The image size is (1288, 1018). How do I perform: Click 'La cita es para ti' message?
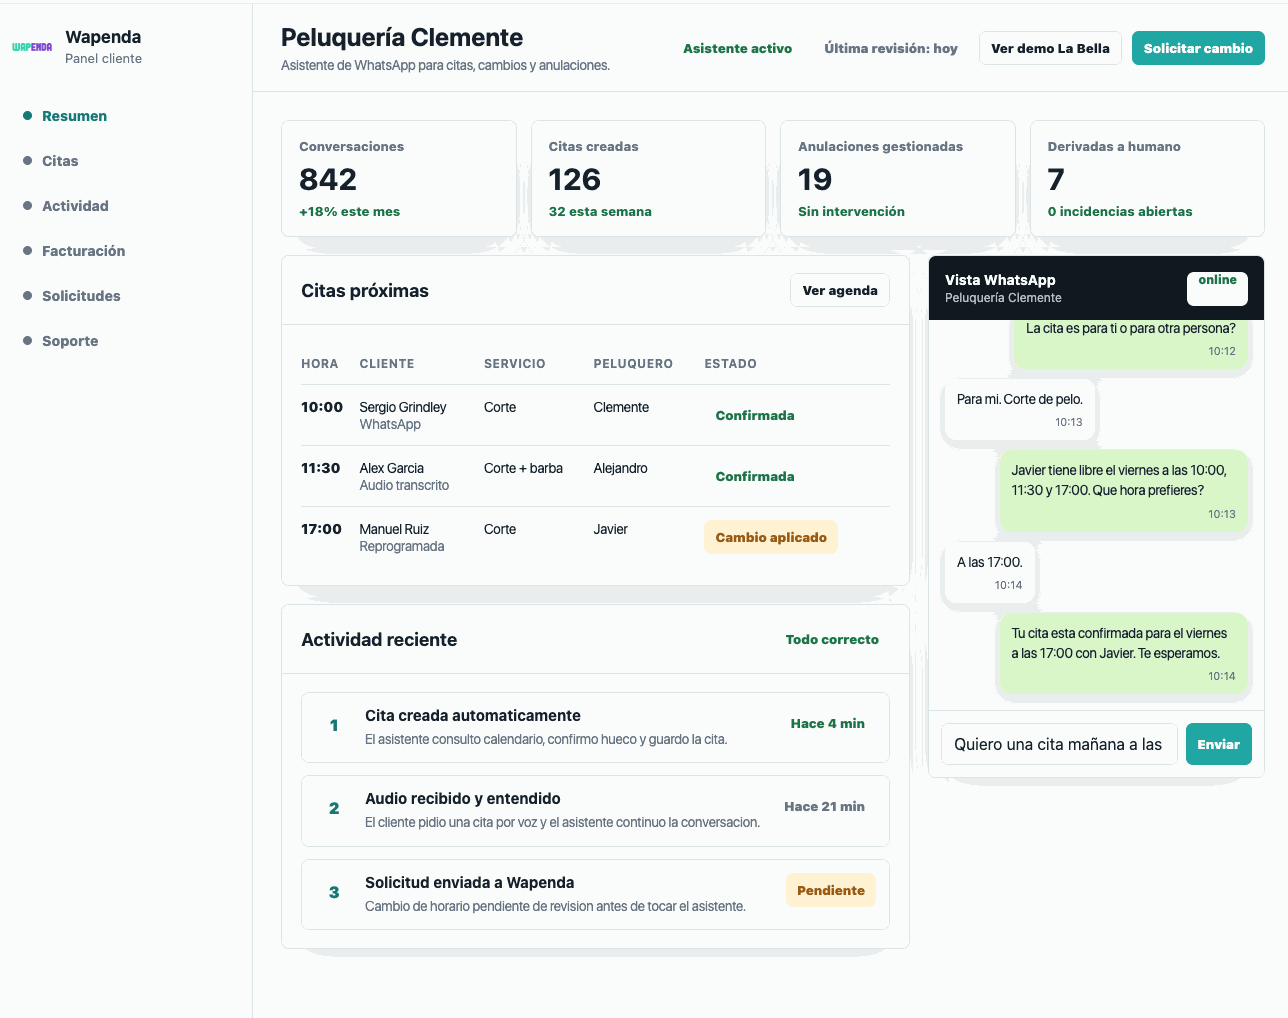click(x=1131, y=344)
